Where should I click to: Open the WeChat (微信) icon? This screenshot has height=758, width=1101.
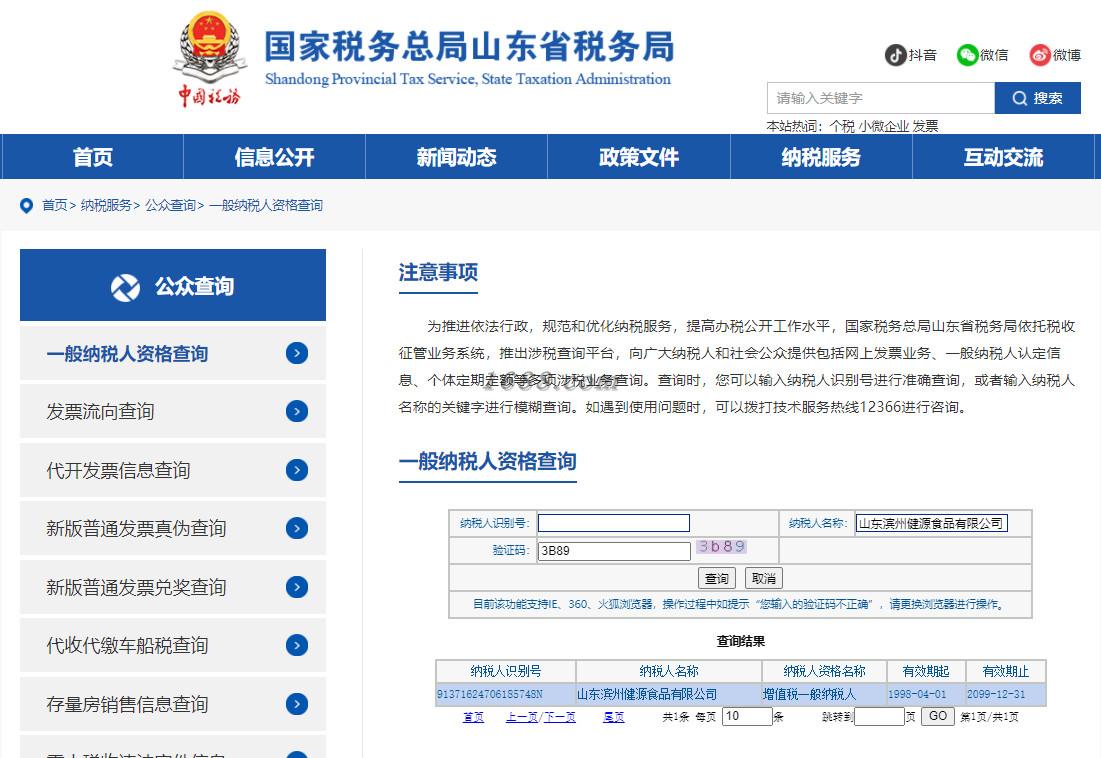[967, 55]
